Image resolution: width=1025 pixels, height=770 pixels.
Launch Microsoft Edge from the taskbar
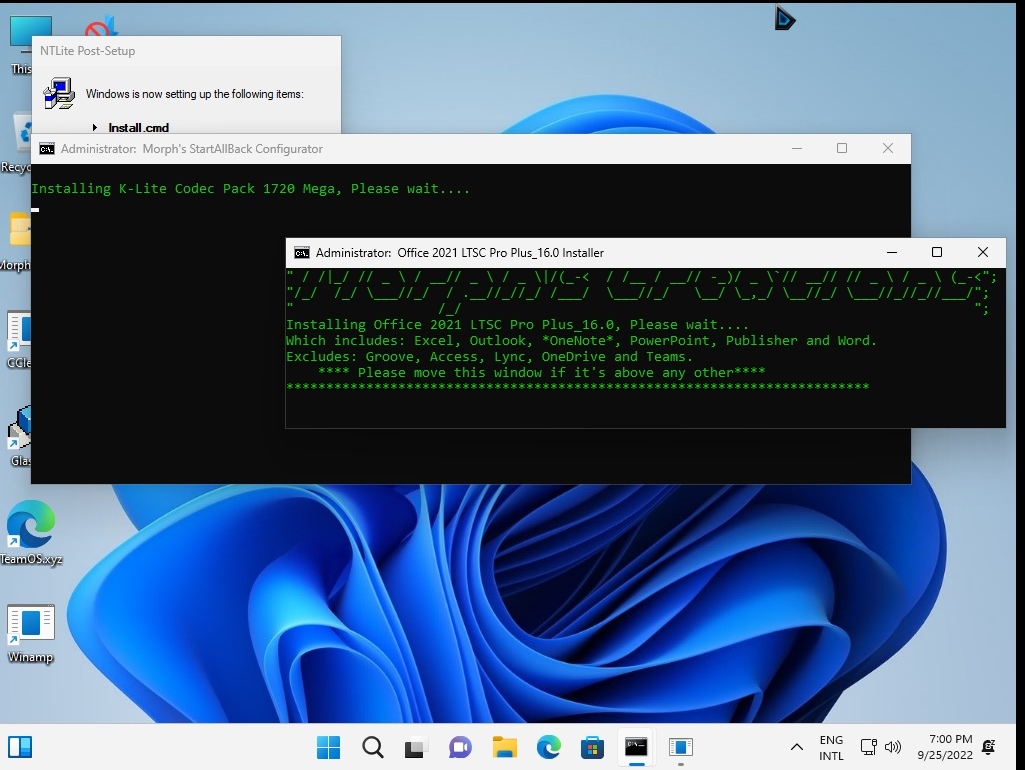tap(548, 747)
